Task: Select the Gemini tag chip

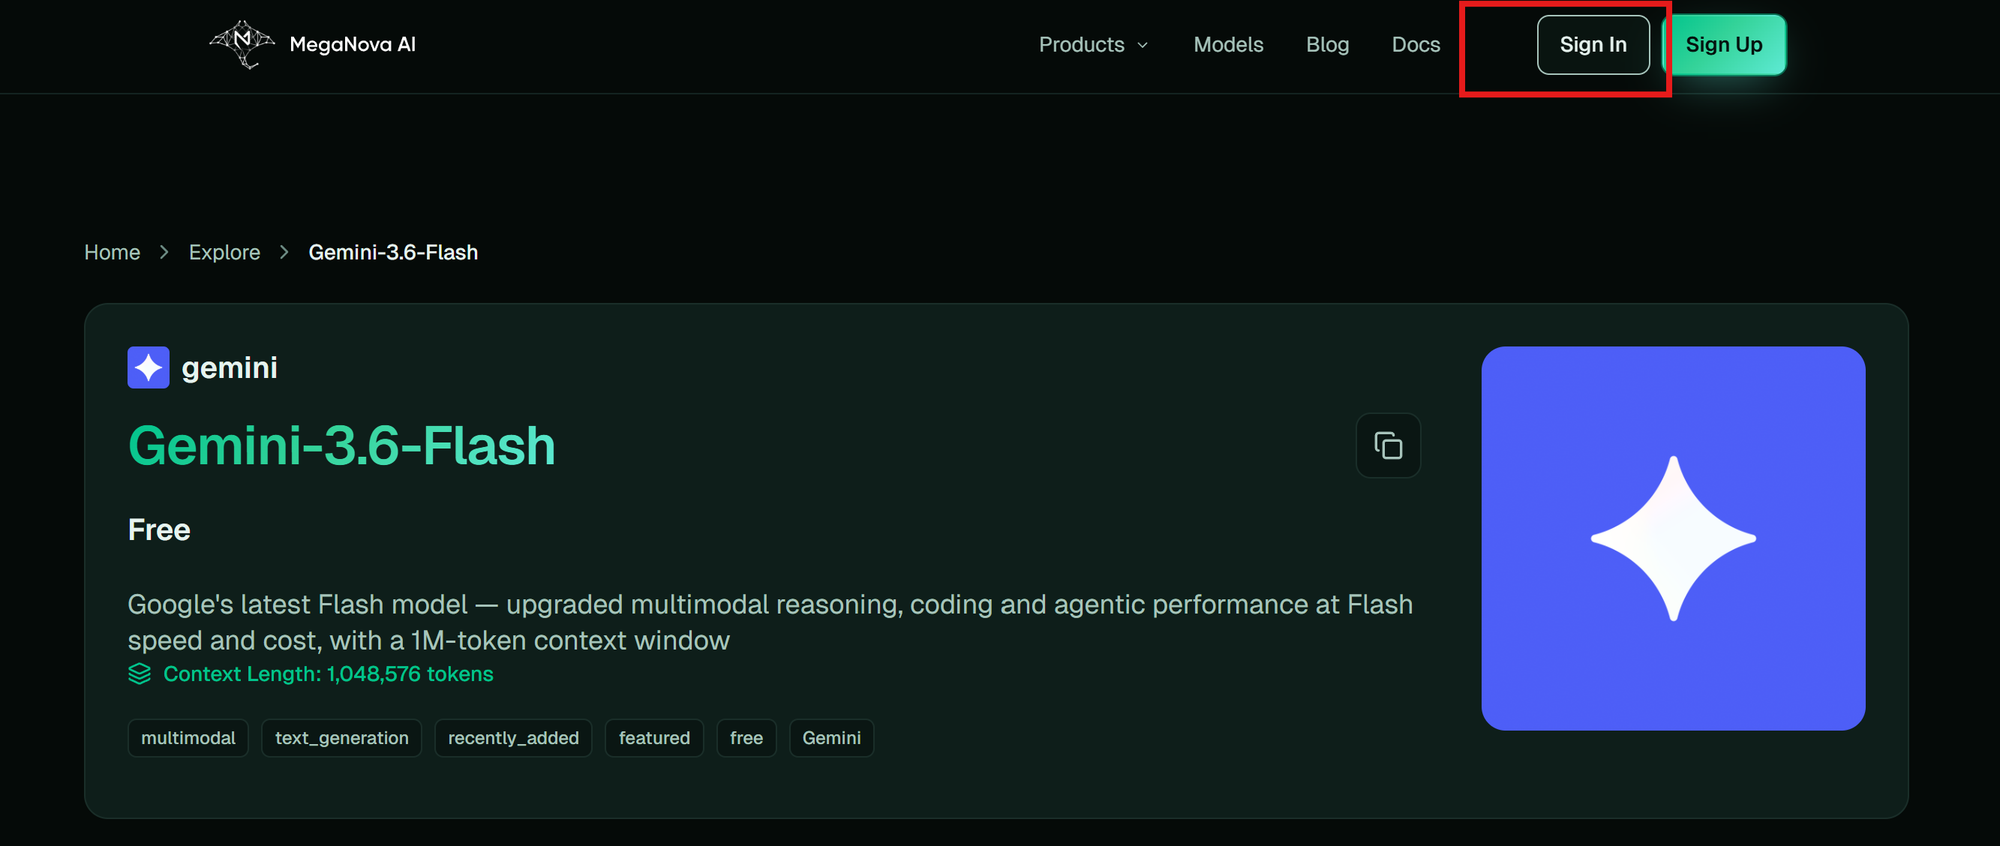Action: click(831, 738)
